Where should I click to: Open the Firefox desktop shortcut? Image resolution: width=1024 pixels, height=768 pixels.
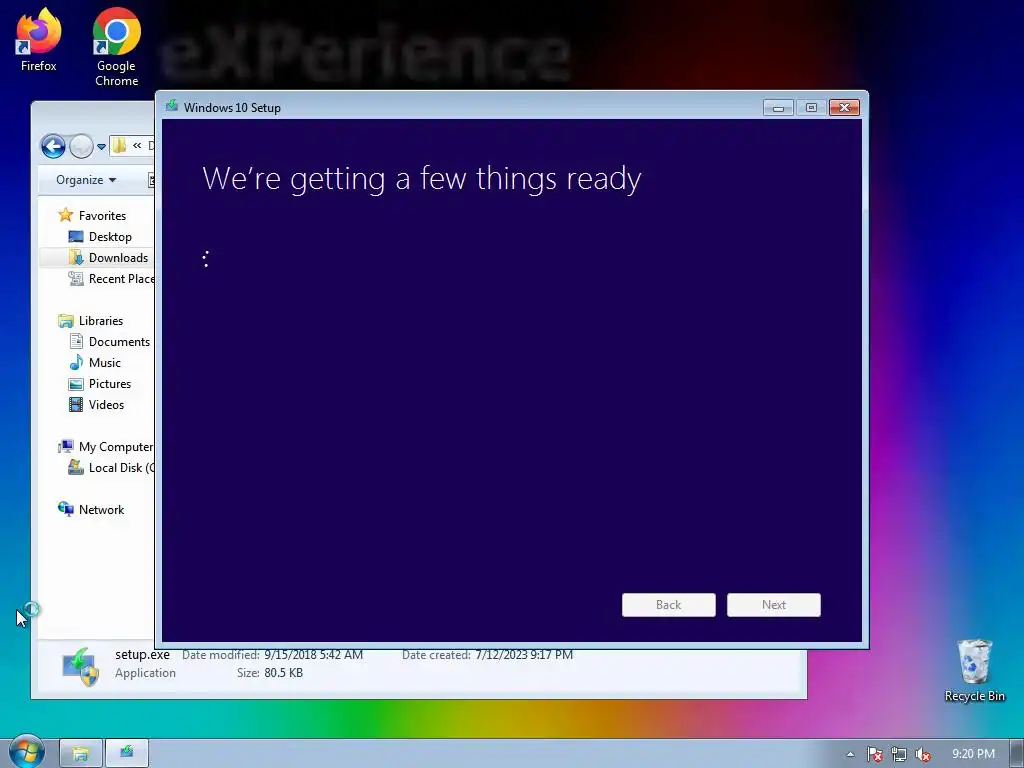(39, 39)
